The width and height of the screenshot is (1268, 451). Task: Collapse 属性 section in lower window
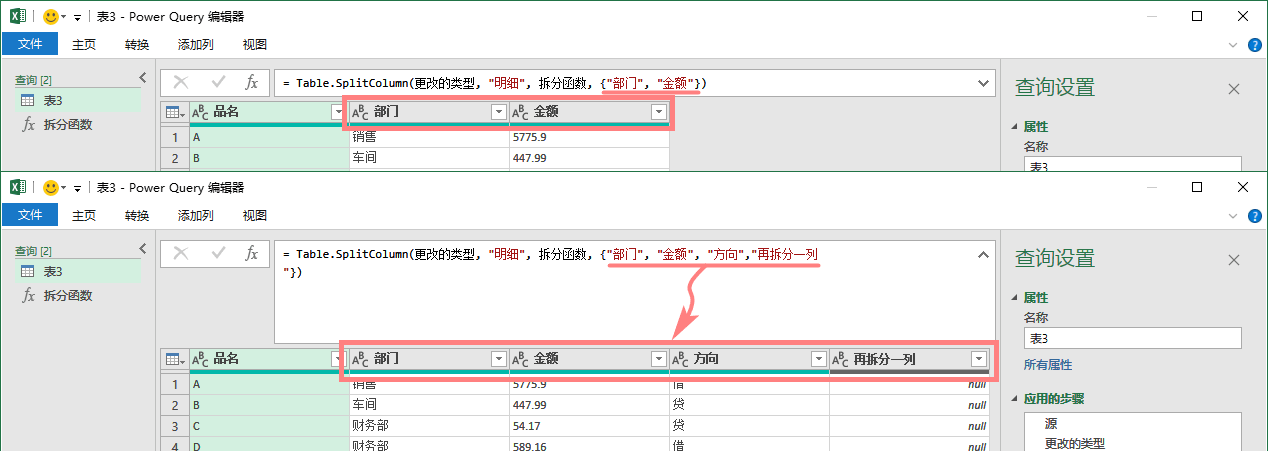[1016, 297]
